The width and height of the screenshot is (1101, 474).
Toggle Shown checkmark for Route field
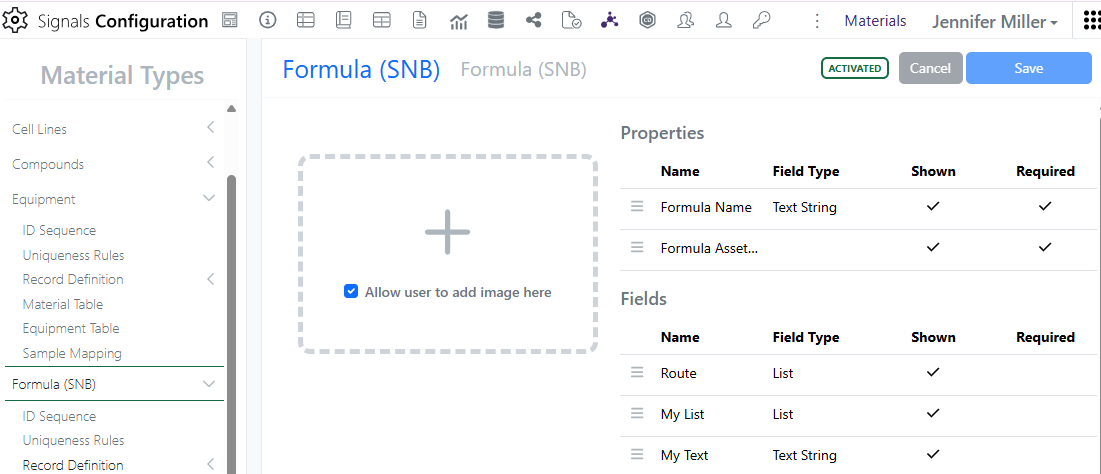tap(932, 372)
